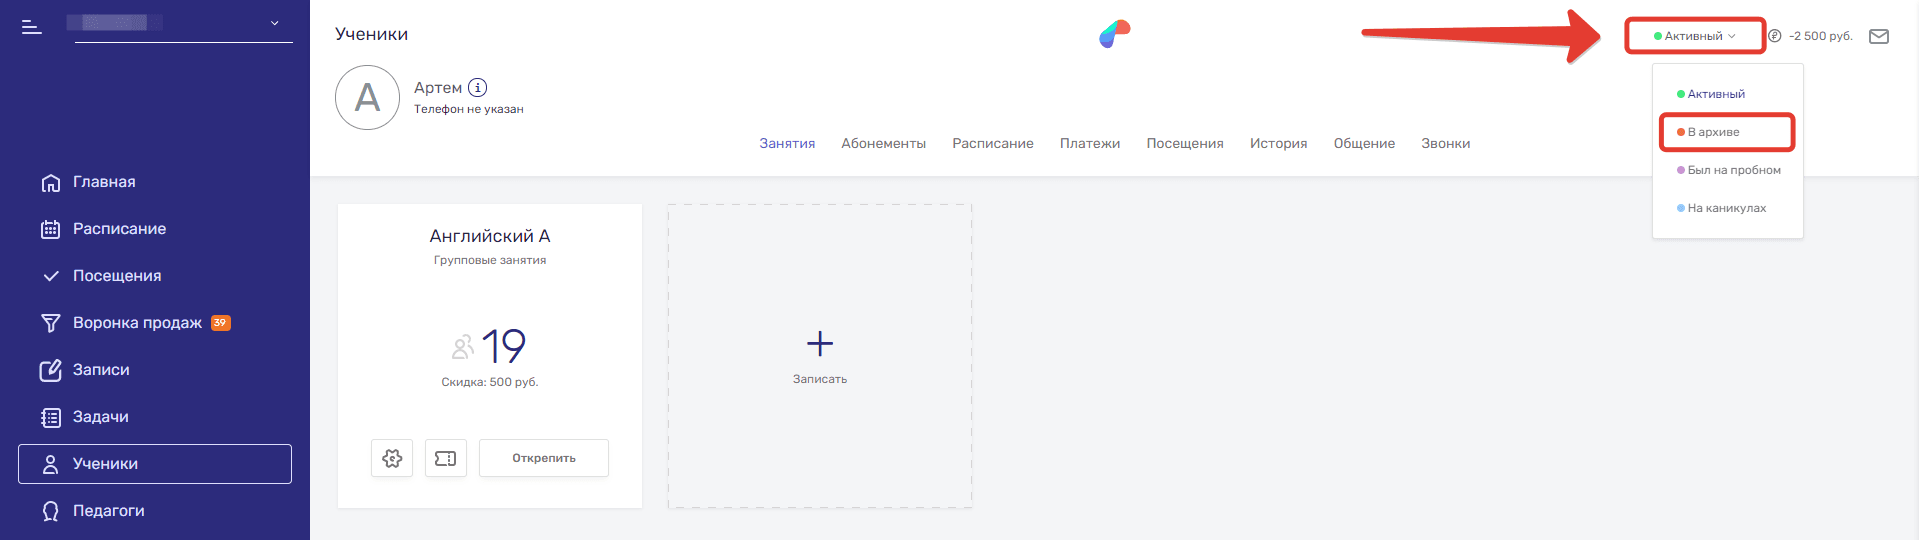Open messages via the envelope icon

(x=1879, y=36)
